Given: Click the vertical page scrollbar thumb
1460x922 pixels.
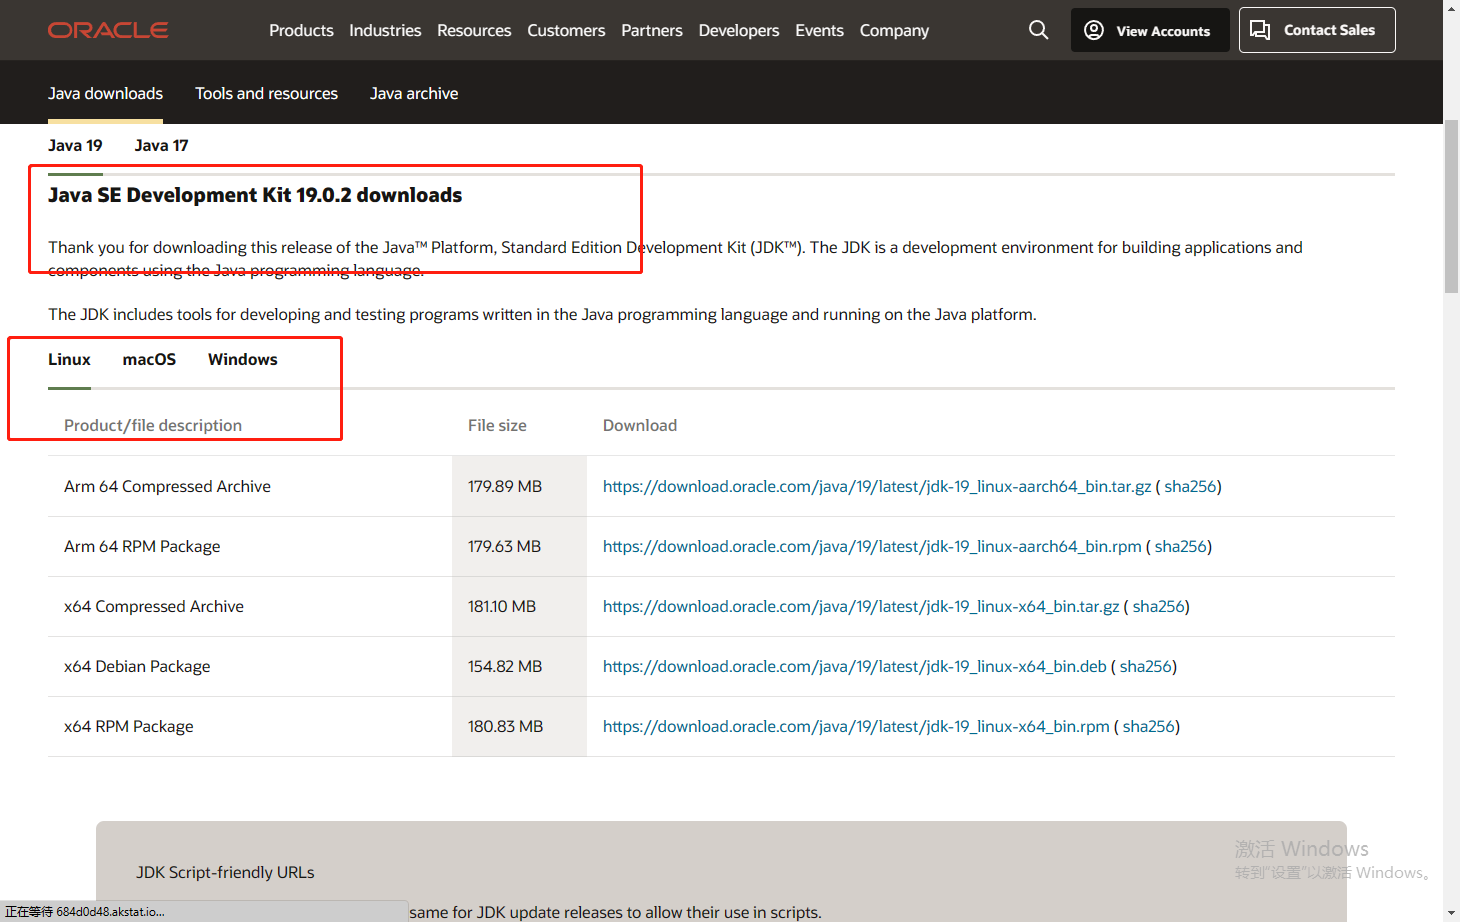Looking at the screenshot, I should pos(1451,206).
